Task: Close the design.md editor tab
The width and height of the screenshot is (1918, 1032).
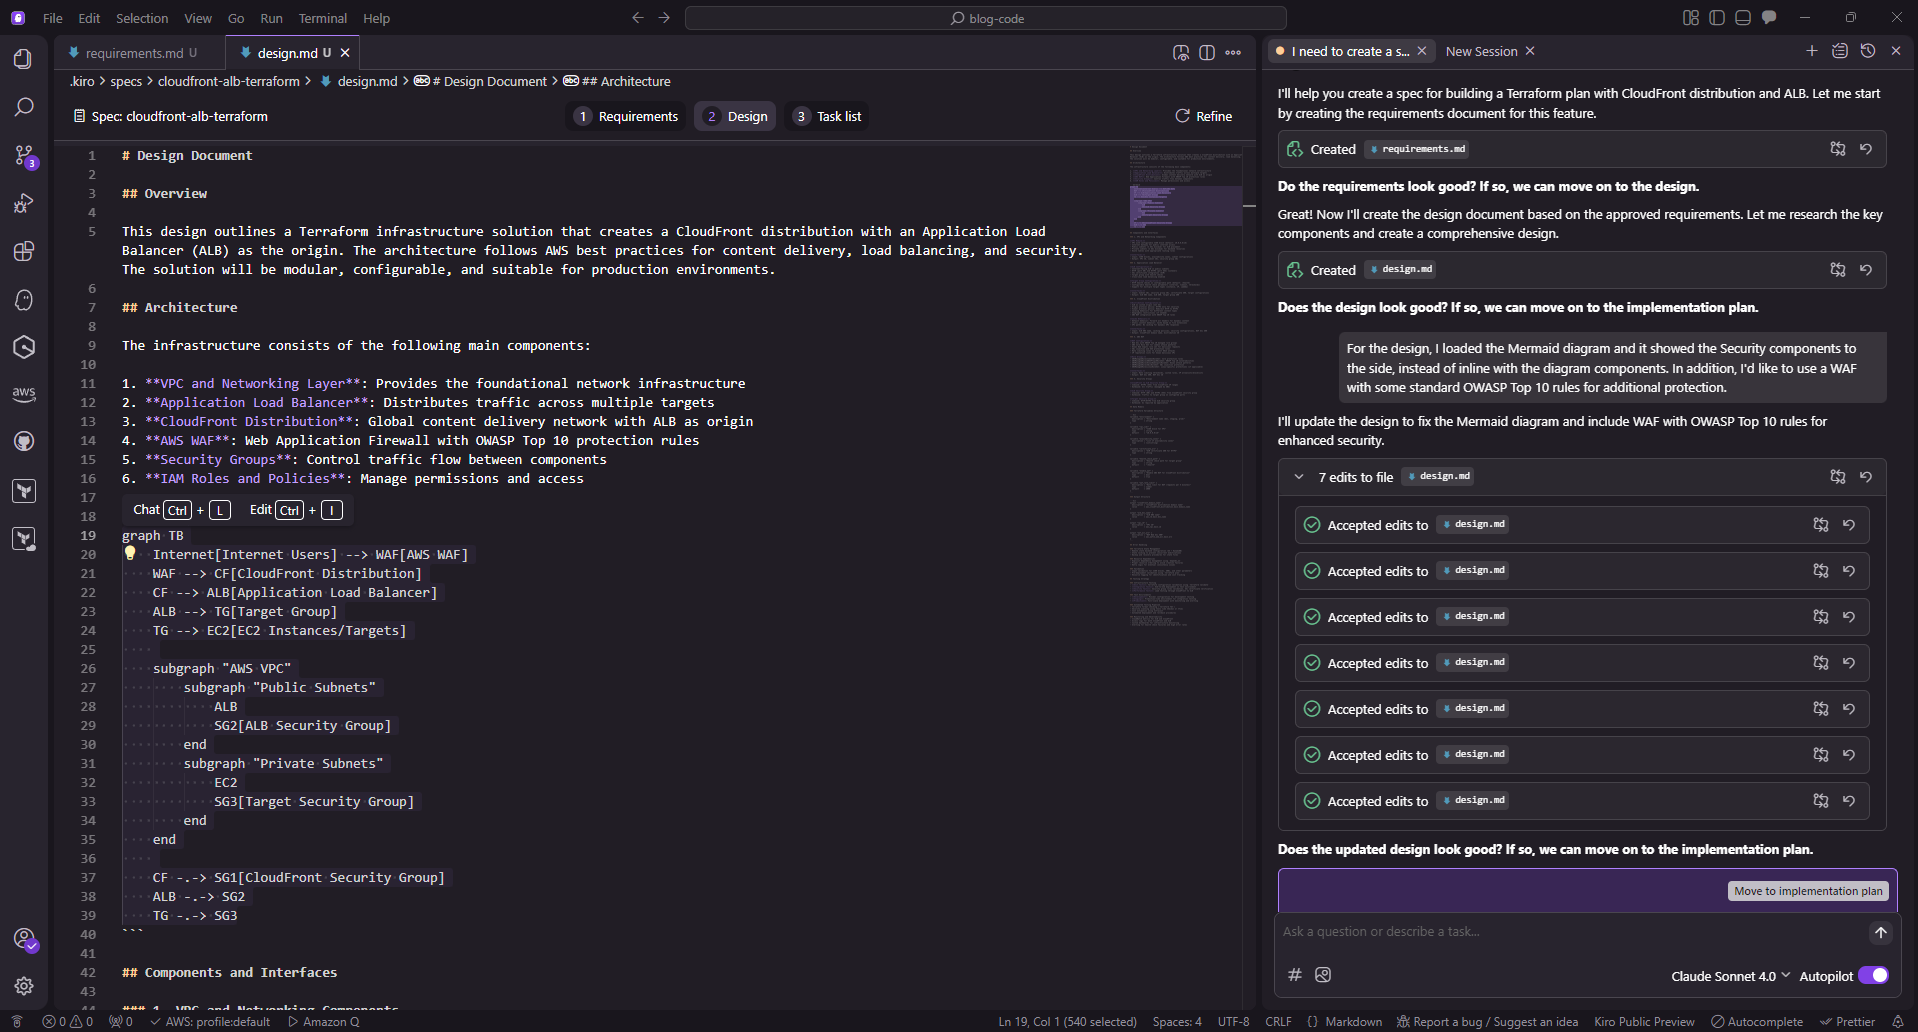Action: tap(345, 53)
